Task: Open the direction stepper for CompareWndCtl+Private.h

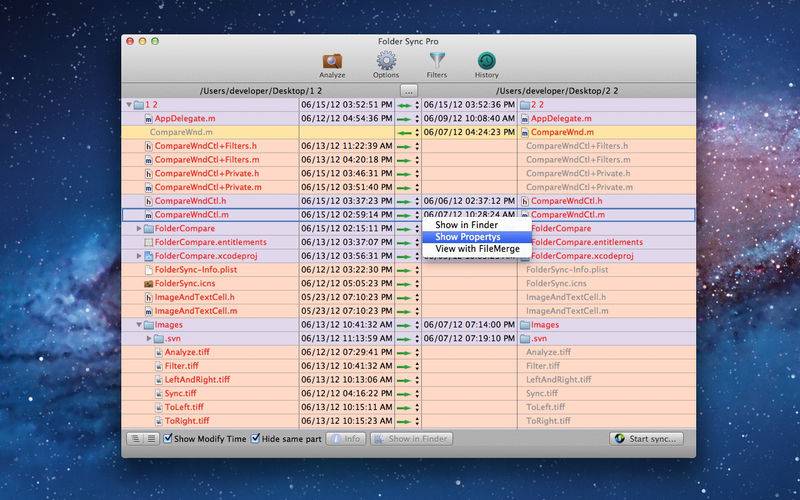Action: (417, 174)
